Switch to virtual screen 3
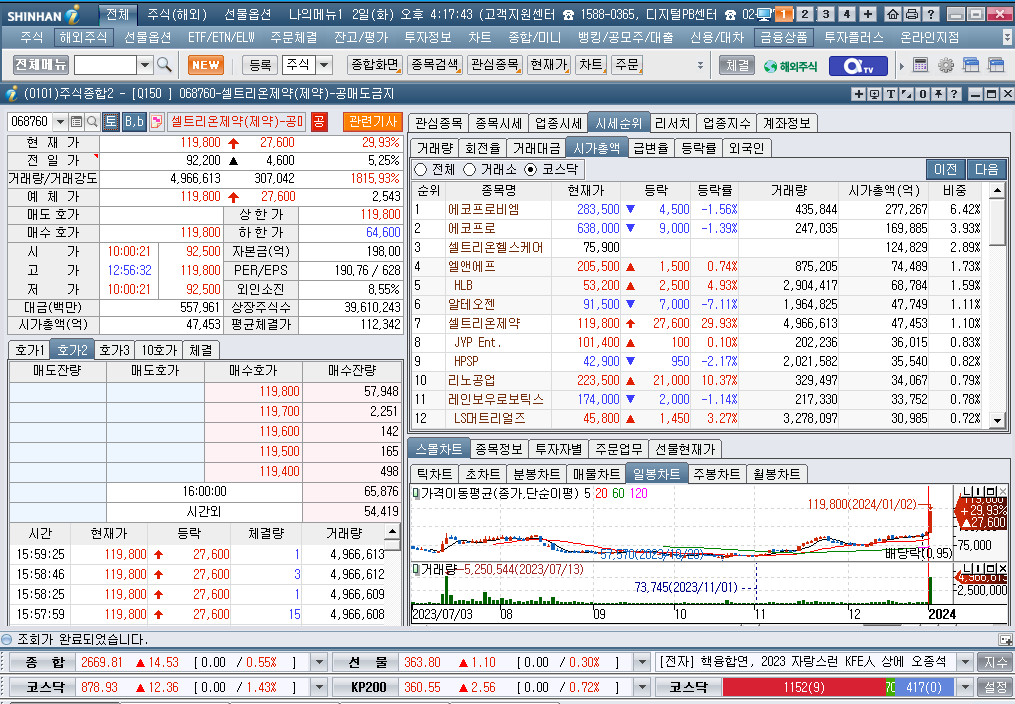 point(825,14)
